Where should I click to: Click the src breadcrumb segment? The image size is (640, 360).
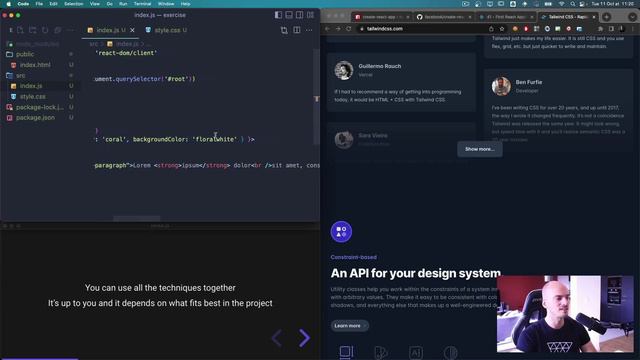[x=94, y=44]
